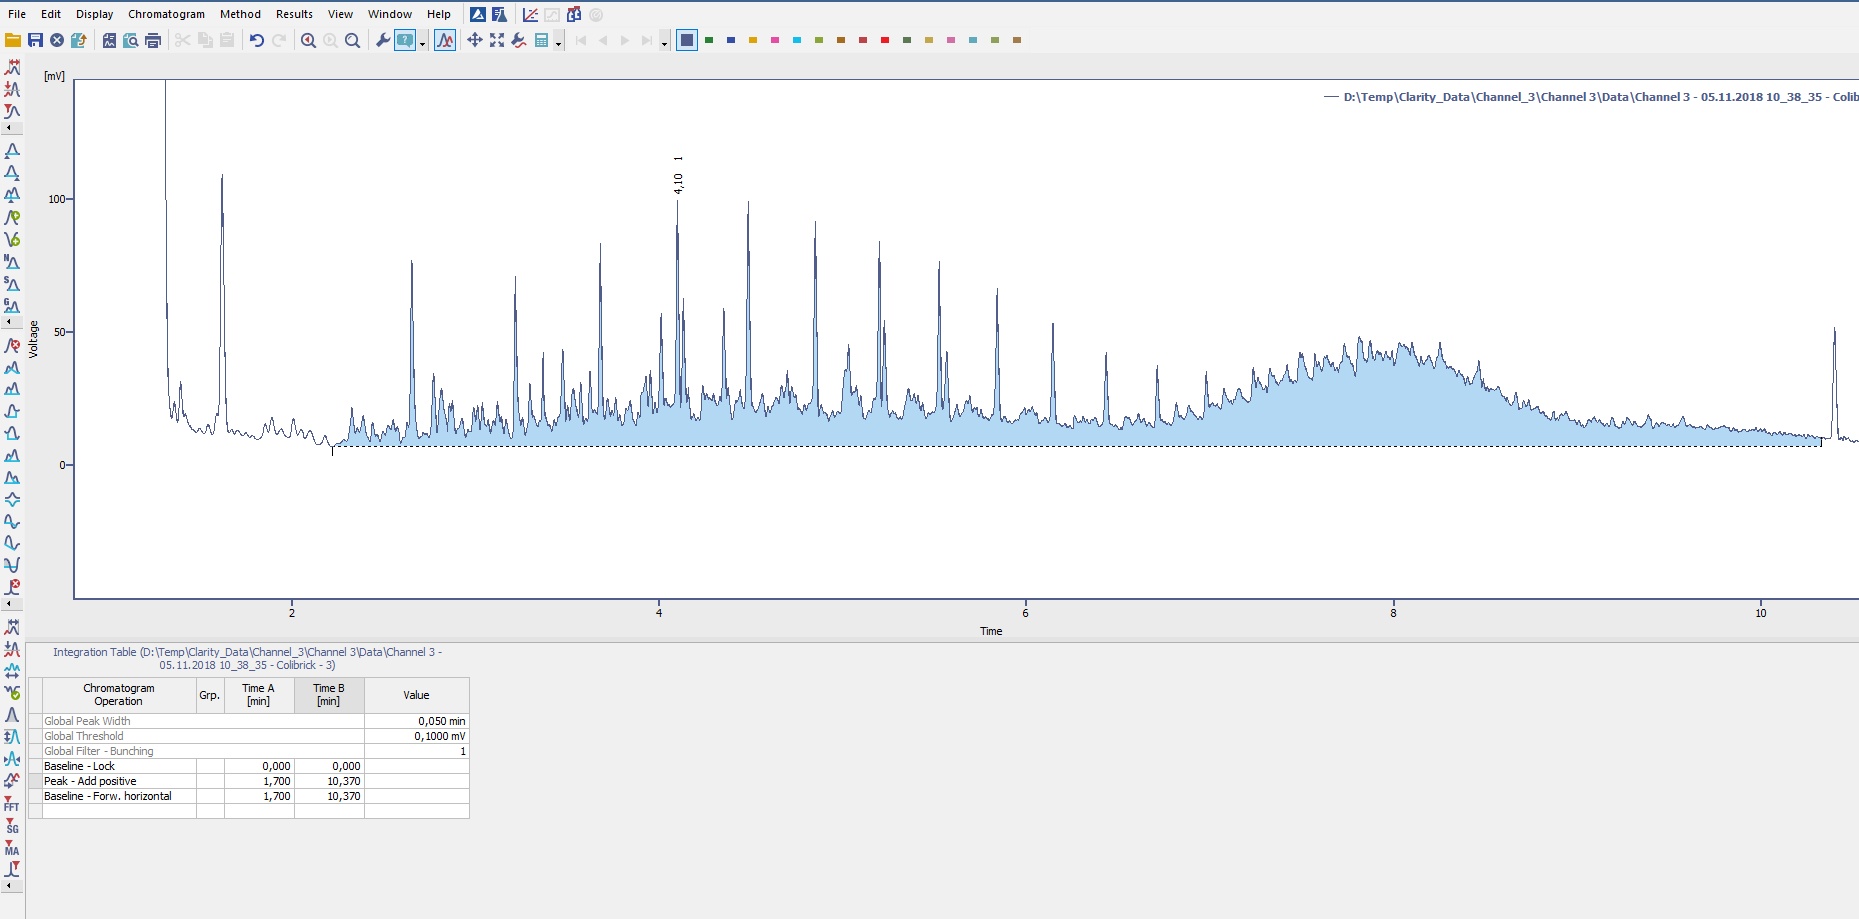1859x919 pixels.
Task: Open chromatogram file with folder icon
Action: [x=13, y=40]
